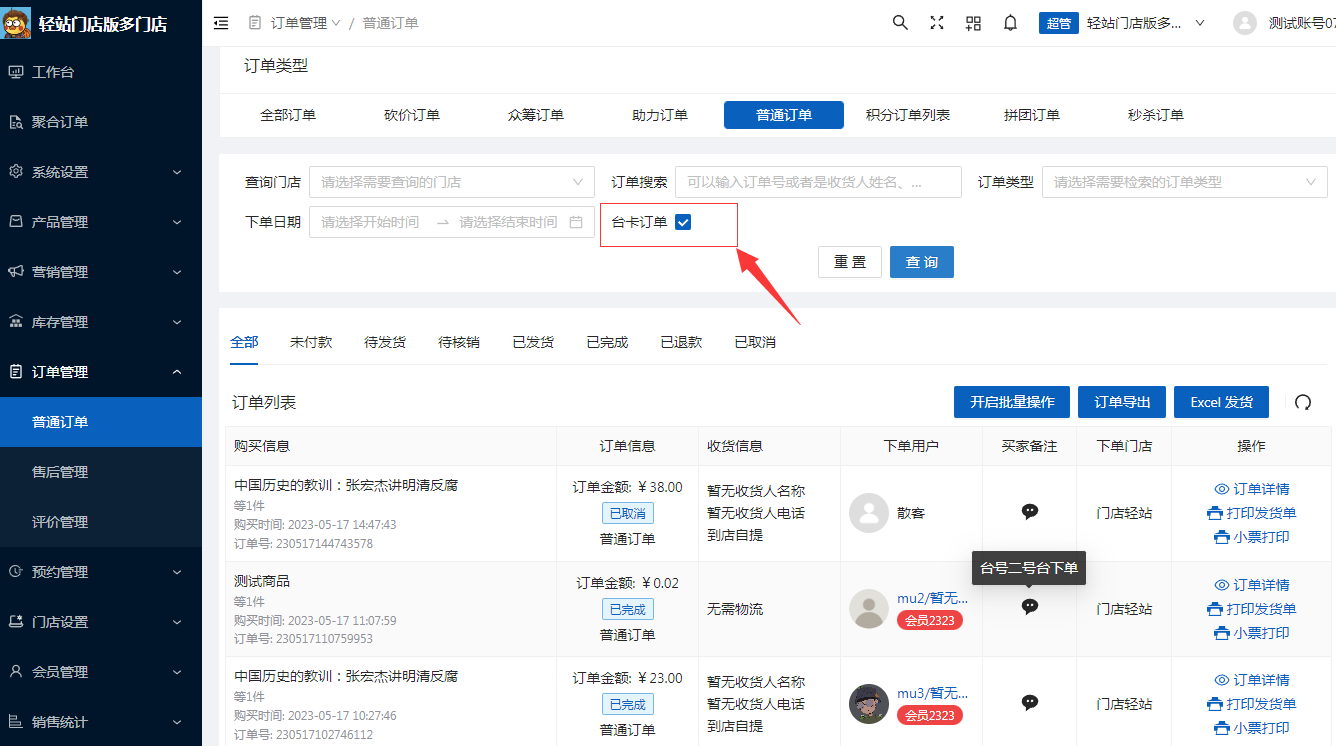
Task: Open 订单详情 for the first order
Action: click(1252, 489)
